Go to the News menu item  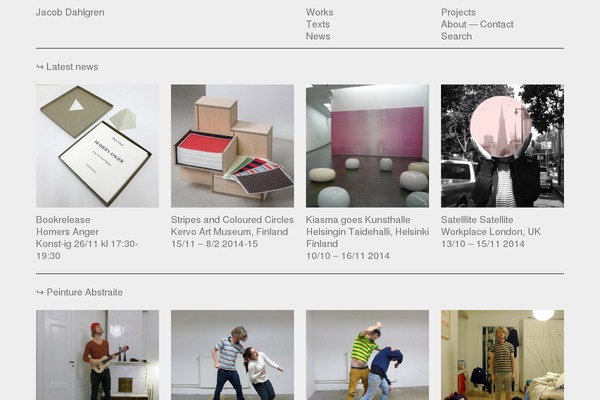pos(318,36)
